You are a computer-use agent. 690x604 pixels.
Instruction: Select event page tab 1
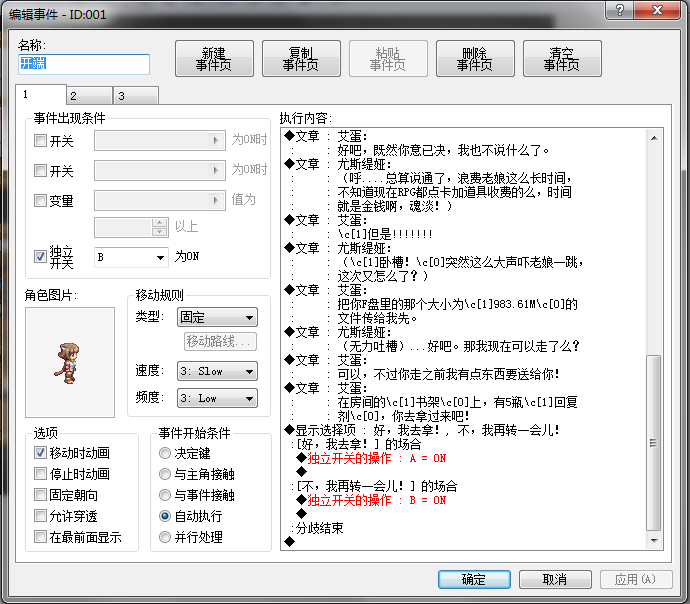[41, 94]
